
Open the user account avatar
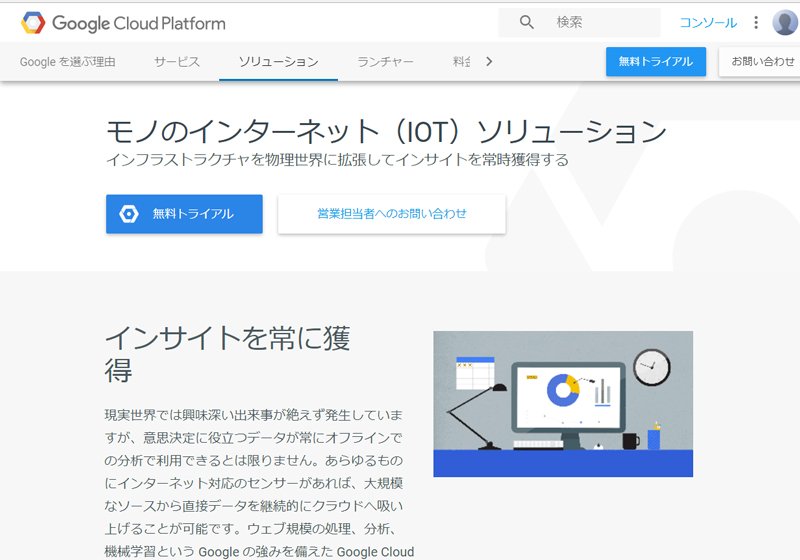click(x=785, y=22)
